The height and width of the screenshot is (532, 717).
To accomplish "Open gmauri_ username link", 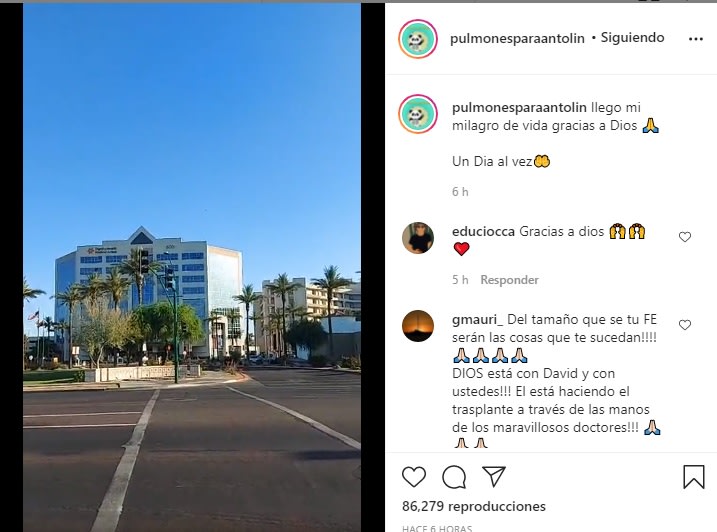I will point(477,320).
